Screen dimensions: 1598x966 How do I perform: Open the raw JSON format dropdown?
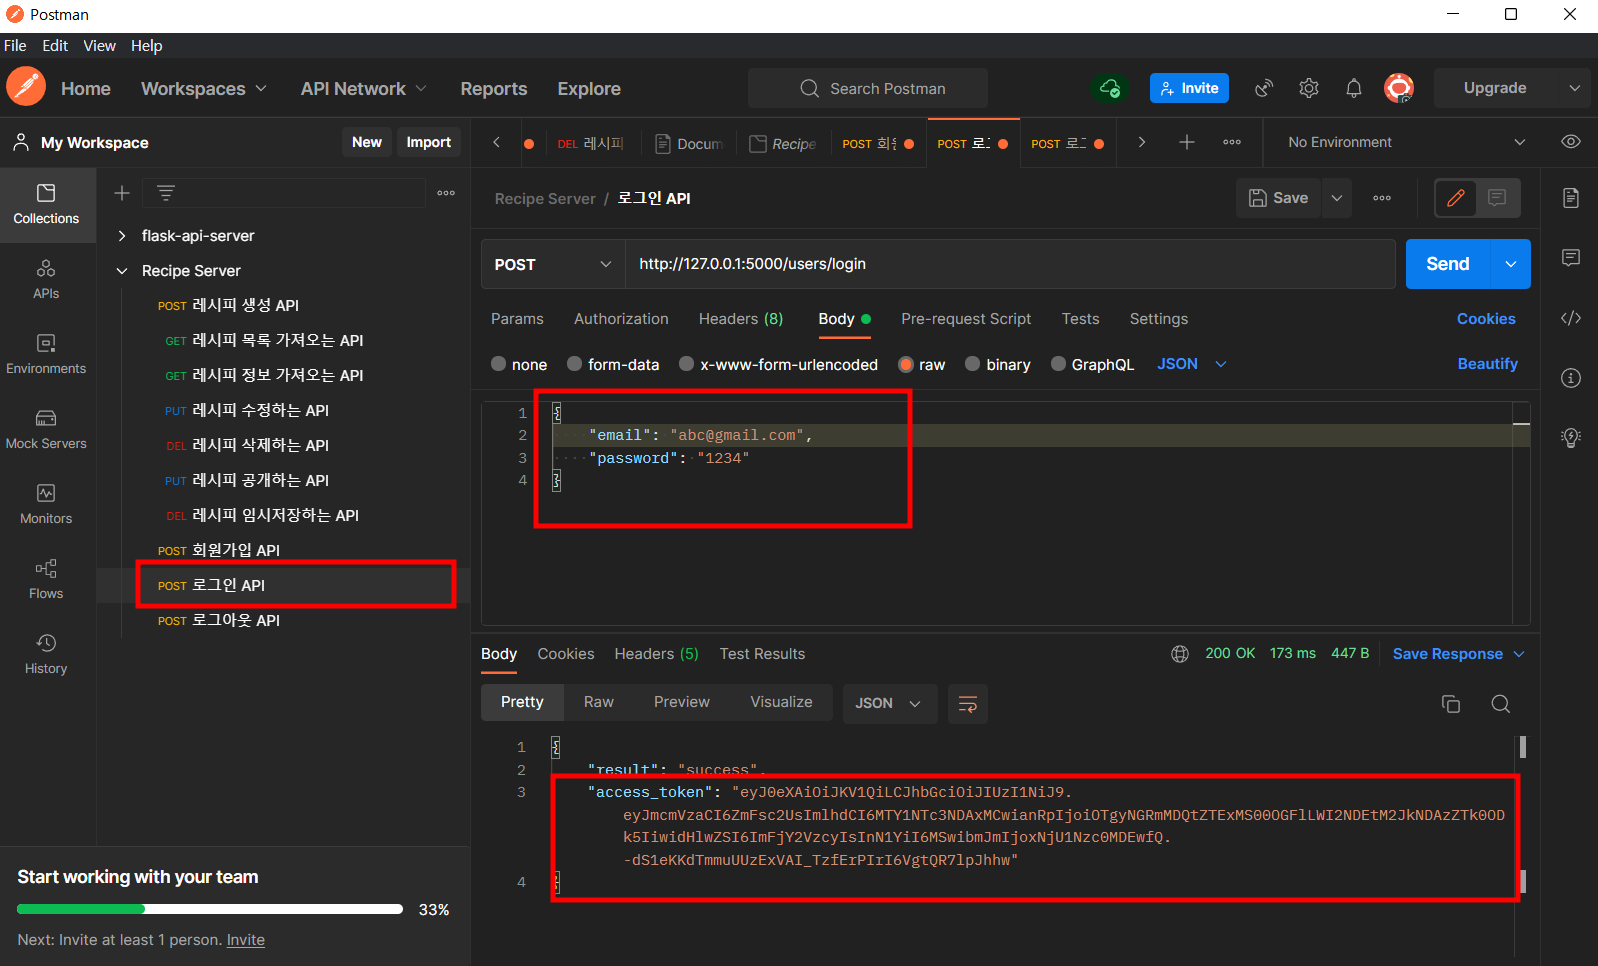1192,364
